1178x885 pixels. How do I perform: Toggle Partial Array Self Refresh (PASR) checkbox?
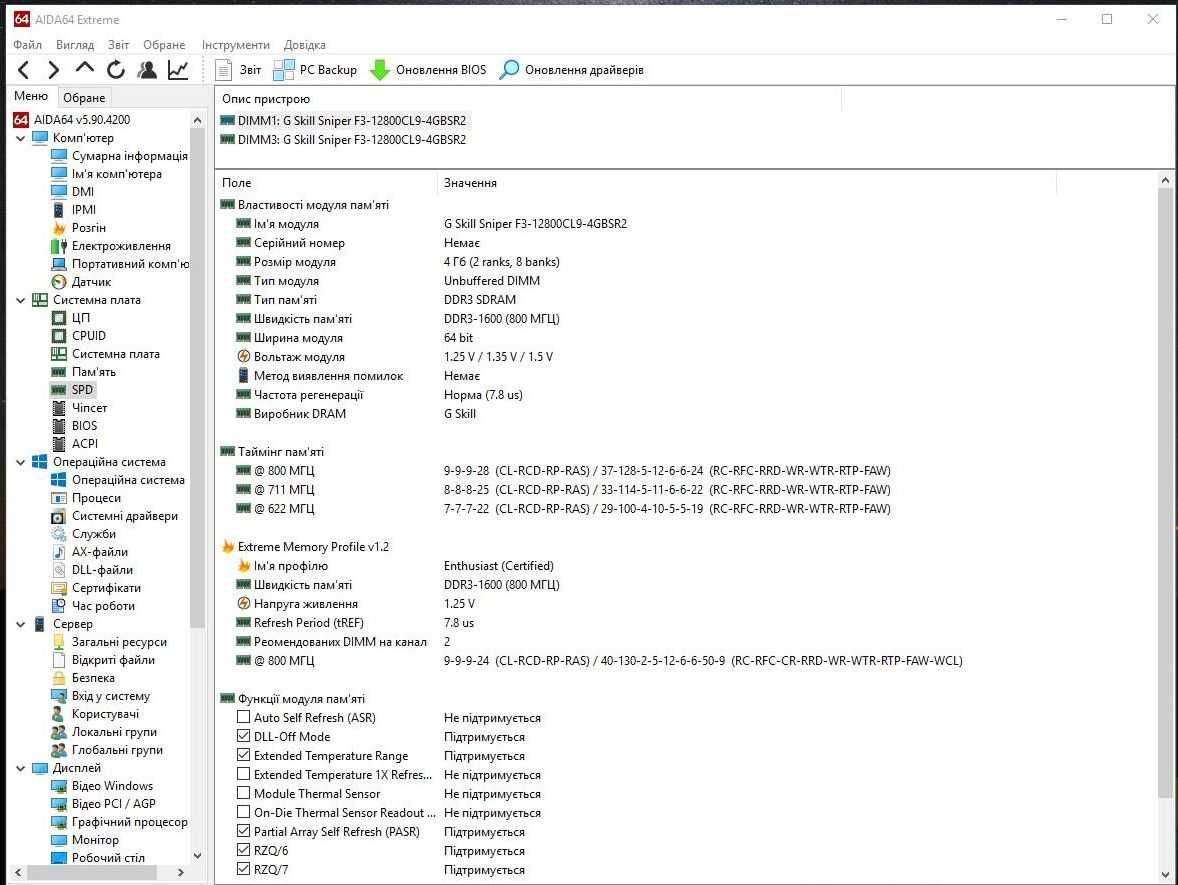[x=243, y=831]
